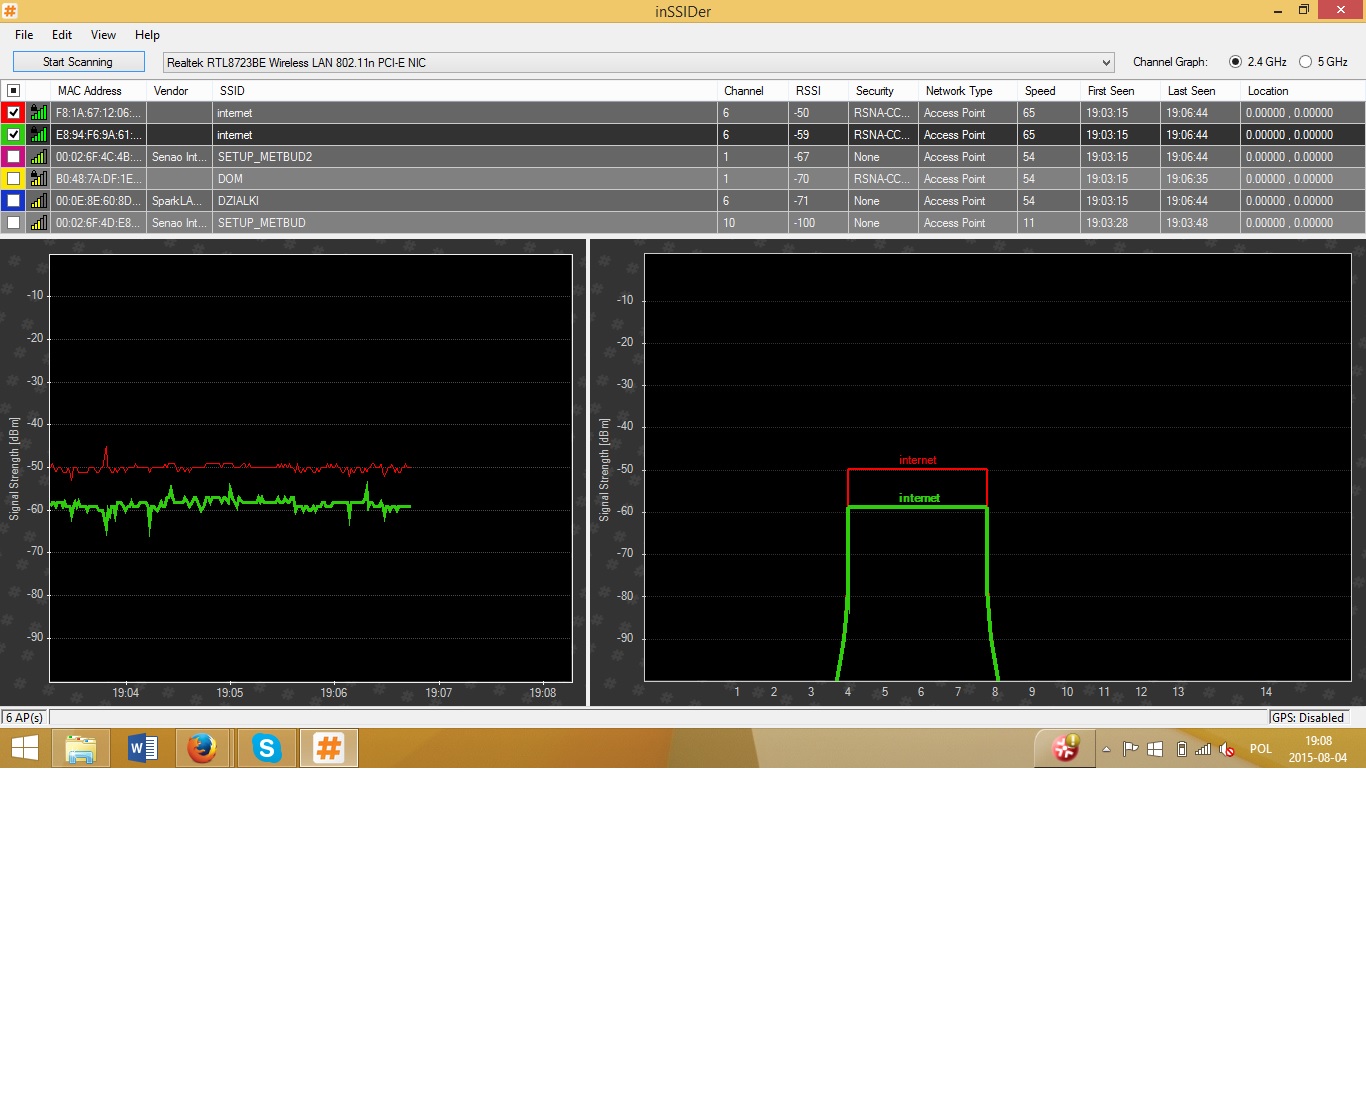Open Firefox from the taskbar
Image resolution: width=1366 pixels, height=1106 pixels.
(203, 748)
